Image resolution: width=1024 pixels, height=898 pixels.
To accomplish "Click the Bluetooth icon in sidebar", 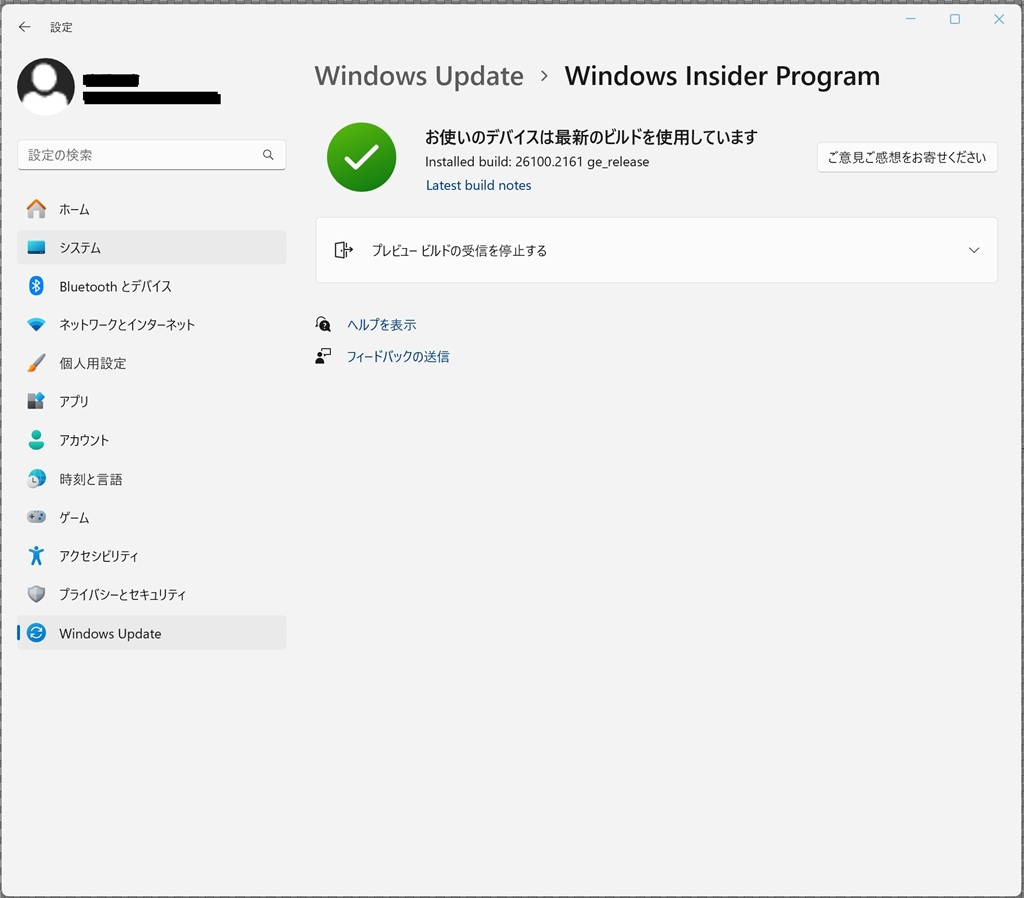I will [36, 286].
